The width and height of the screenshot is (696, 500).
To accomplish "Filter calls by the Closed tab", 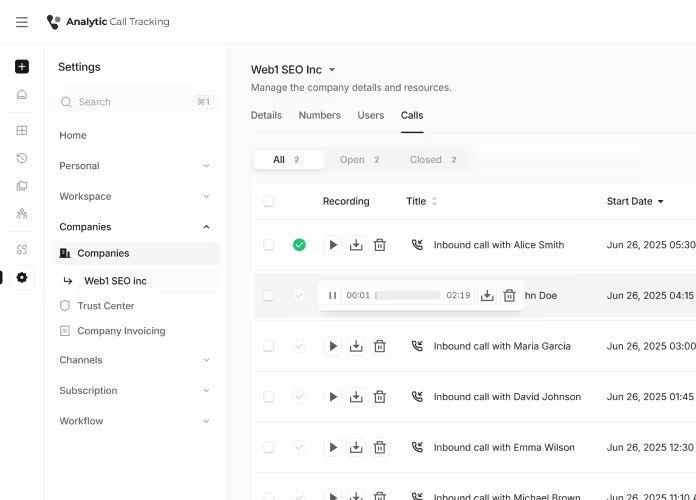I will pyautogui.click(x=433, y=160).
